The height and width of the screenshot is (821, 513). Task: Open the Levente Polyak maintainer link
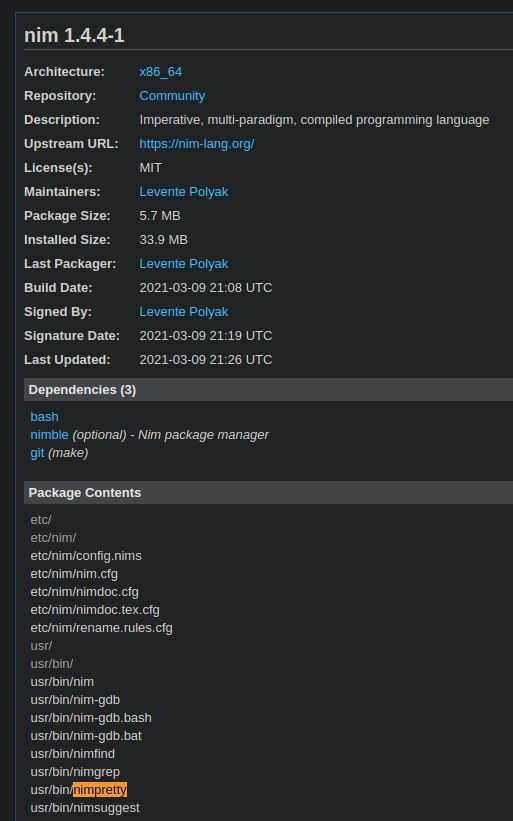184,192
